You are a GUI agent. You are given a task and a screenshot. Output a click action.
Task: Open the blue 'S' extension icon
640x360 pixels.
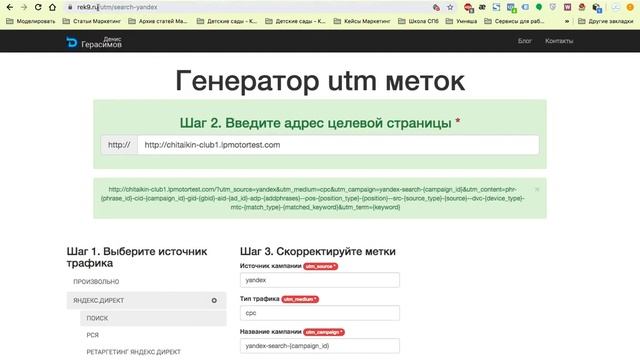coord(496,7)
